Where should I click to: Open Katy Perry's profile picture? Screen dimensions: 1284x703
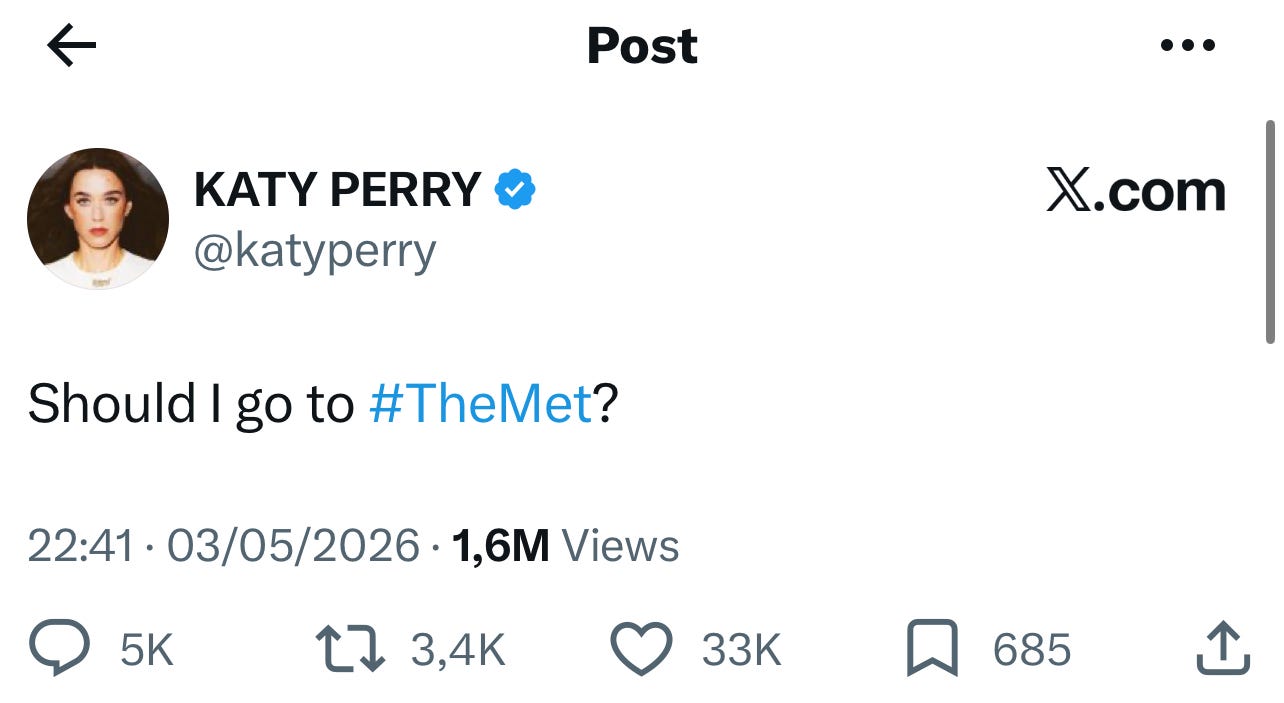click(x=98, y=219)
